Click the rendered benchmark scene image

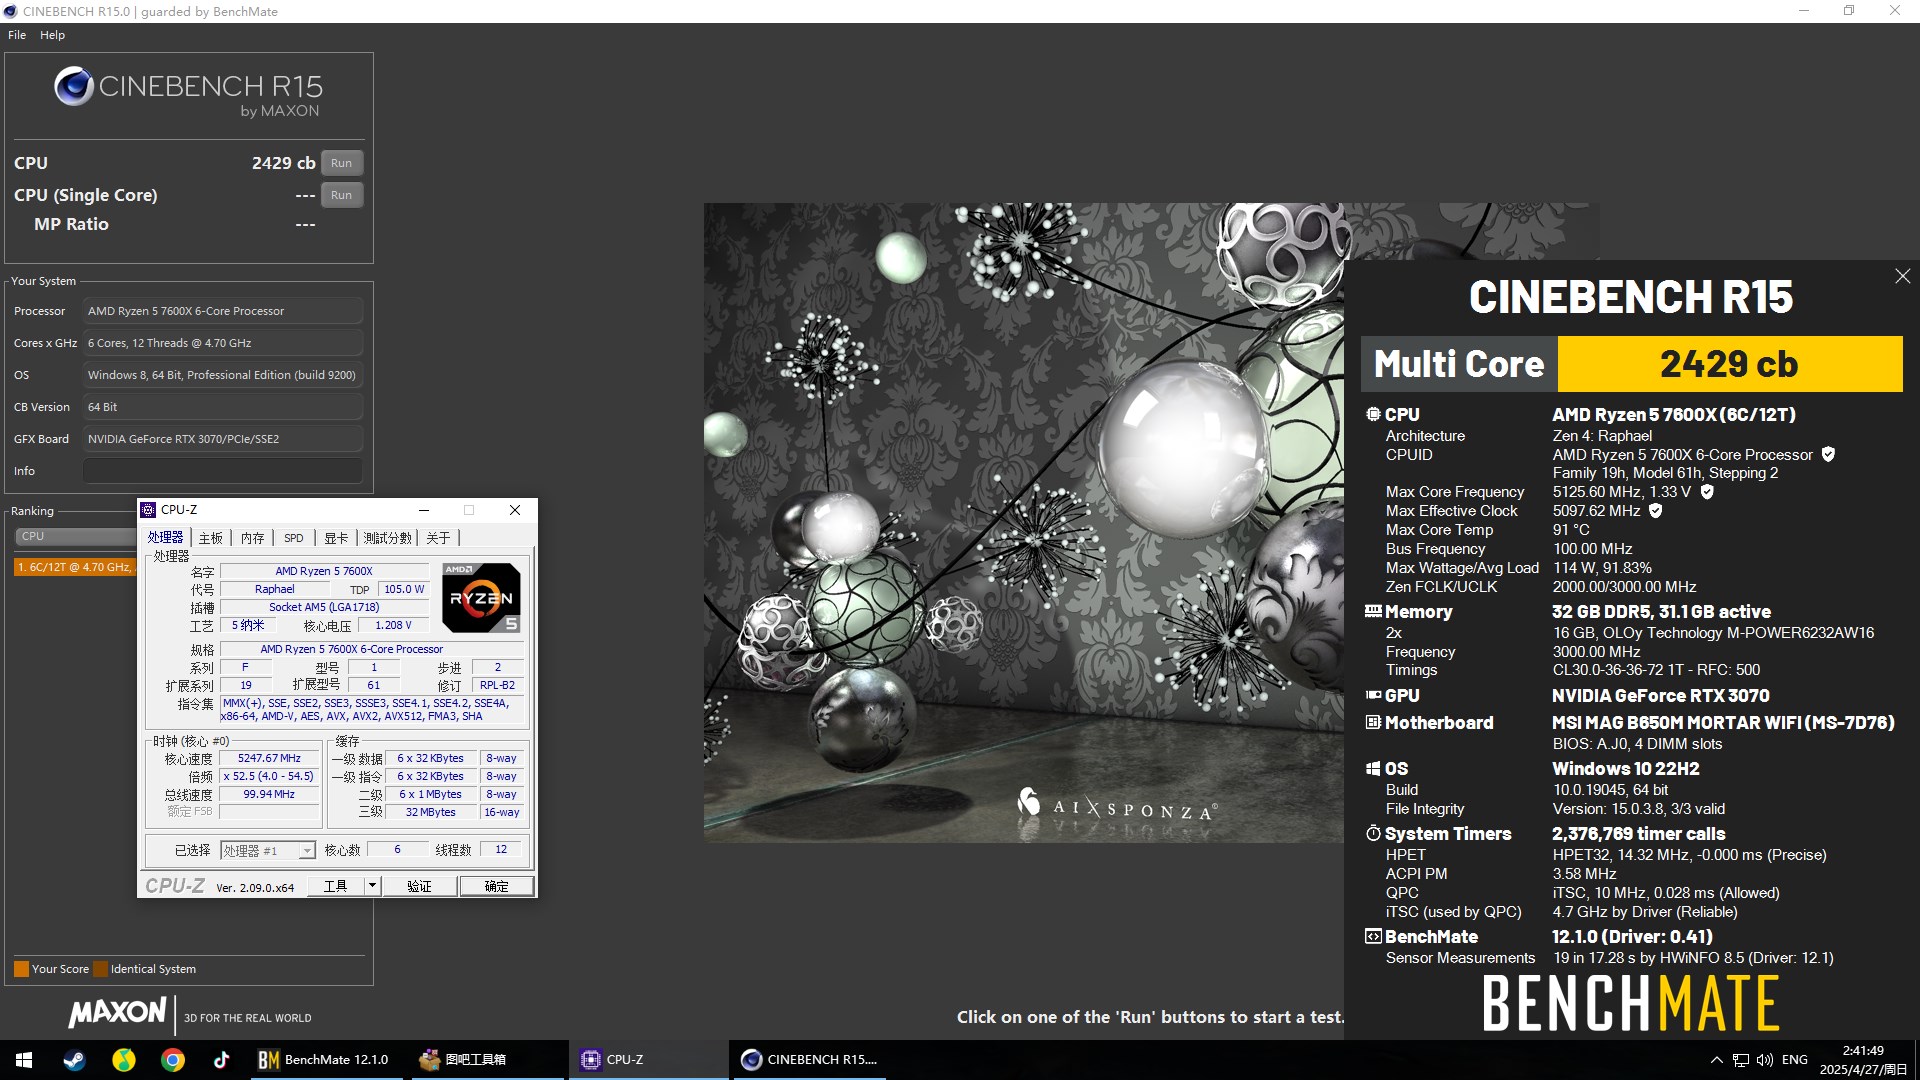tap(1023, 523)
